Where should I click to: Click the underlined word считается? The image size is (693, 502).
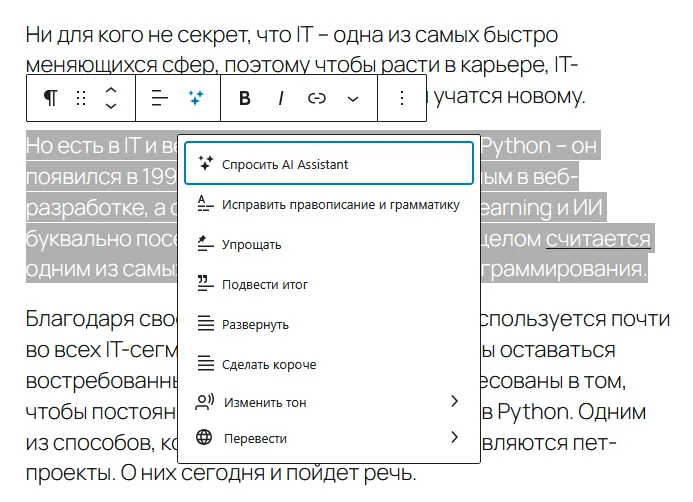click(x=598, y=239)
